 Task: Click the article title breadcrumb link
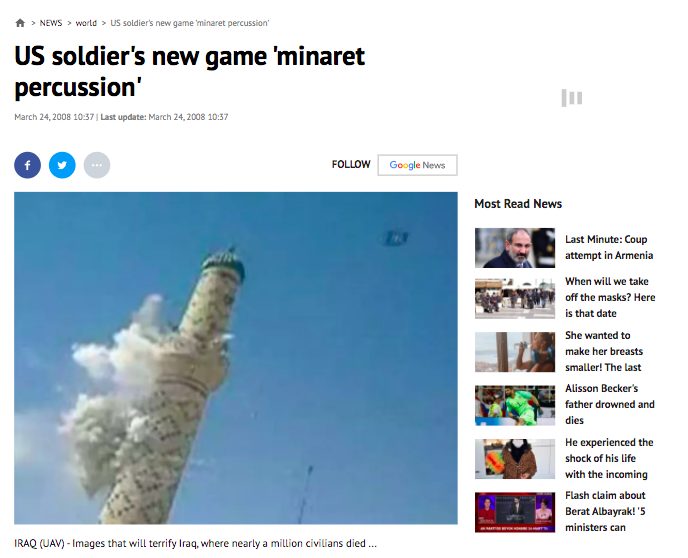pos(190,23)
